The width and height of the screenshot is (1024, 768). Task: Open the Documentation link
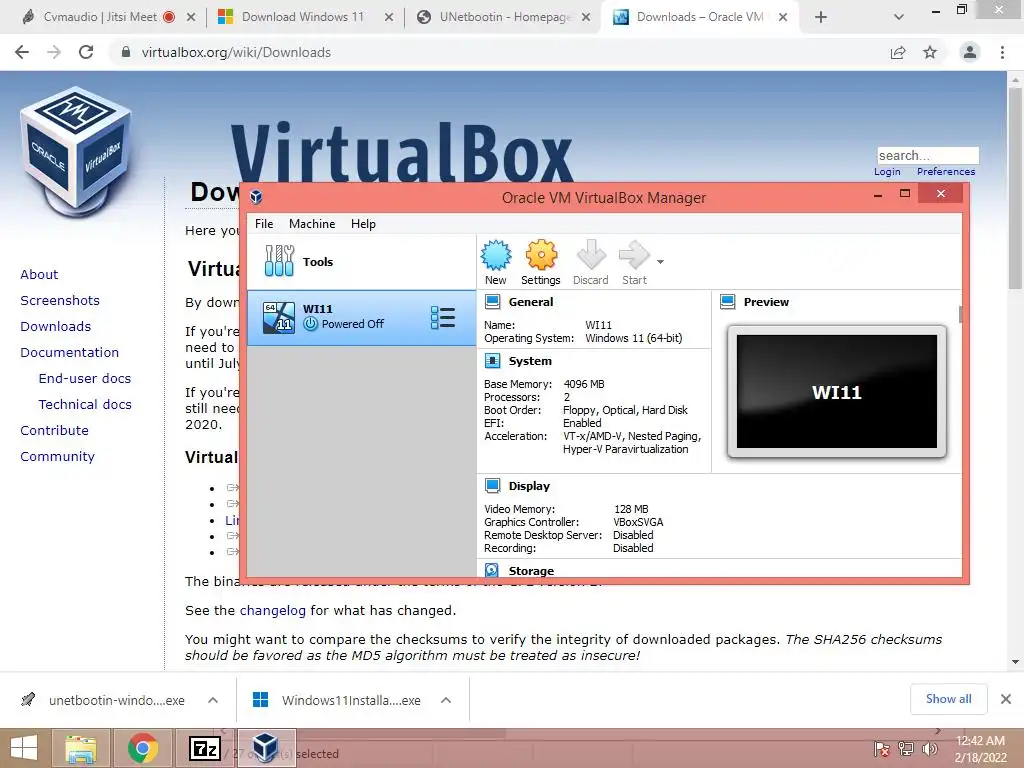coord(69,353)
